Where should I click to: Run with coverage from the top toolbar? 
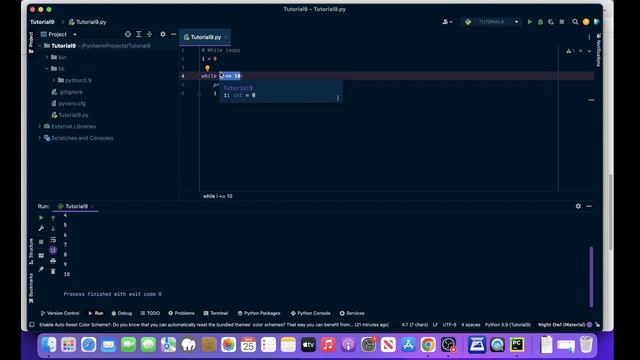(551, 22)
